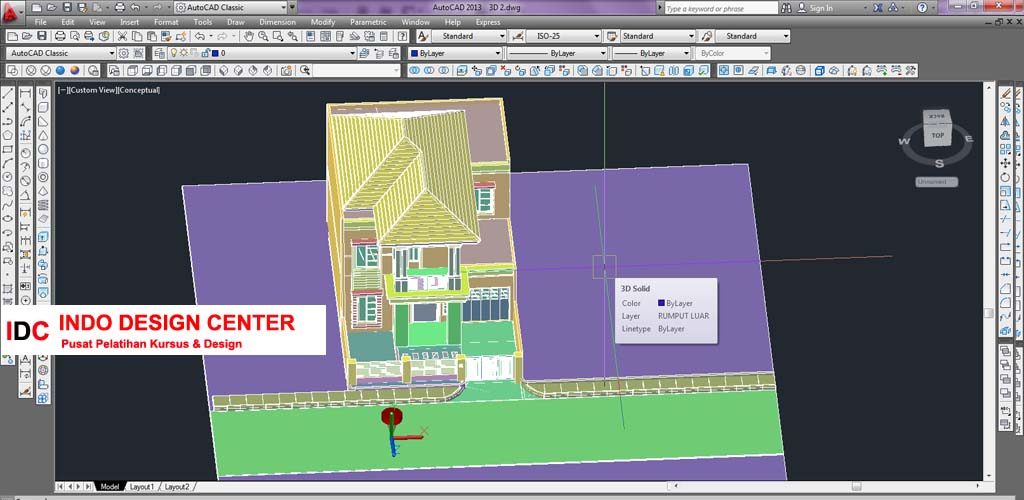The height and width of the screenshot is (500, 1024).
Task: Click the horizontal scrollbar thumb
Action: tap(856, 486)
